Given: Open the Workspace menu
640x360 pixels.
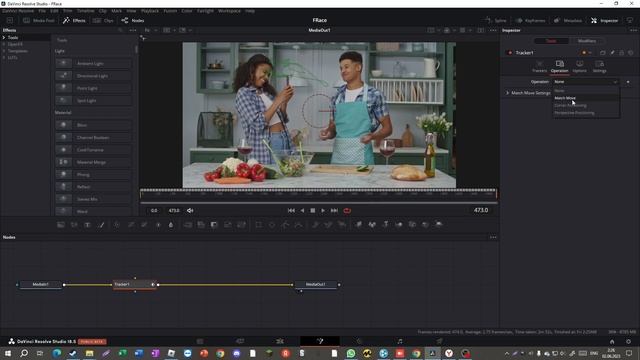Looking at the screenshot, I should tap(229, 11).
